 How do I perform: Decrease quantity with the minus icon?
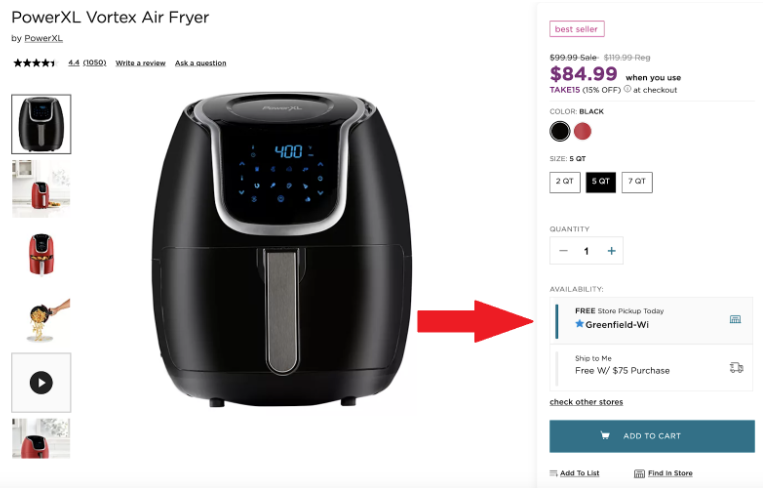563,251
